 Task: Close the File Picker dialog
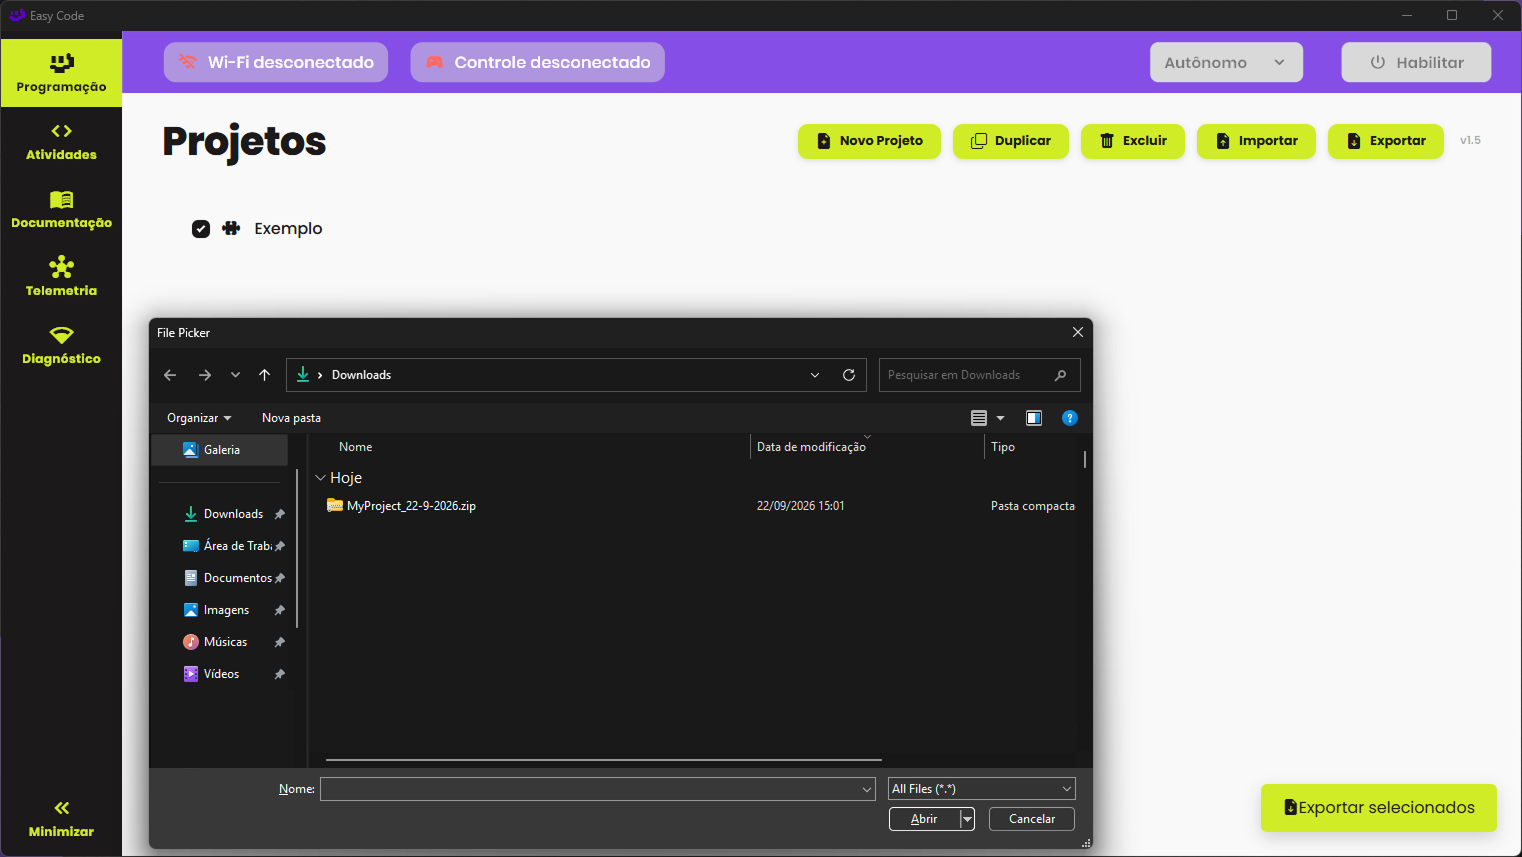point(1077,332)
